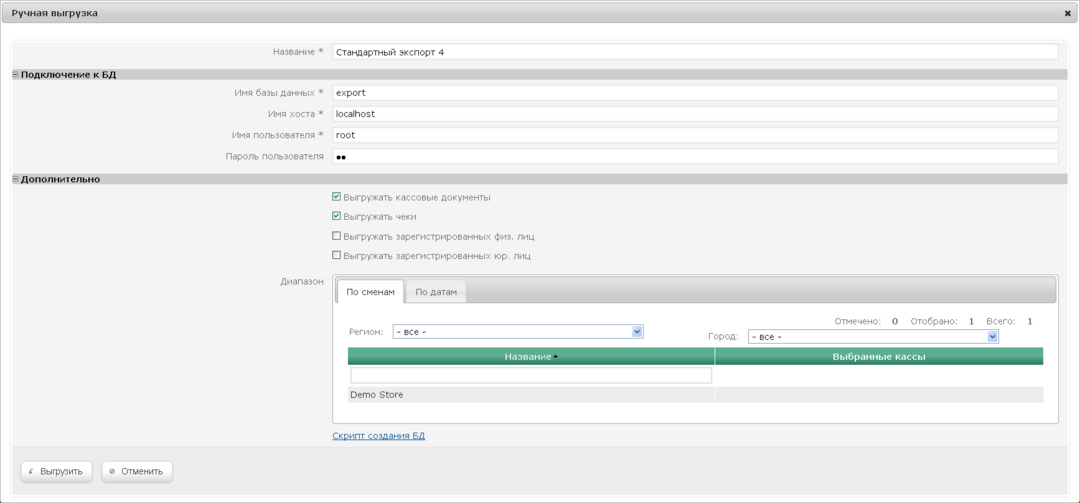Open Скрипт создания БД link
This screenshot has height=503, width=1080.
pos(378,436)
